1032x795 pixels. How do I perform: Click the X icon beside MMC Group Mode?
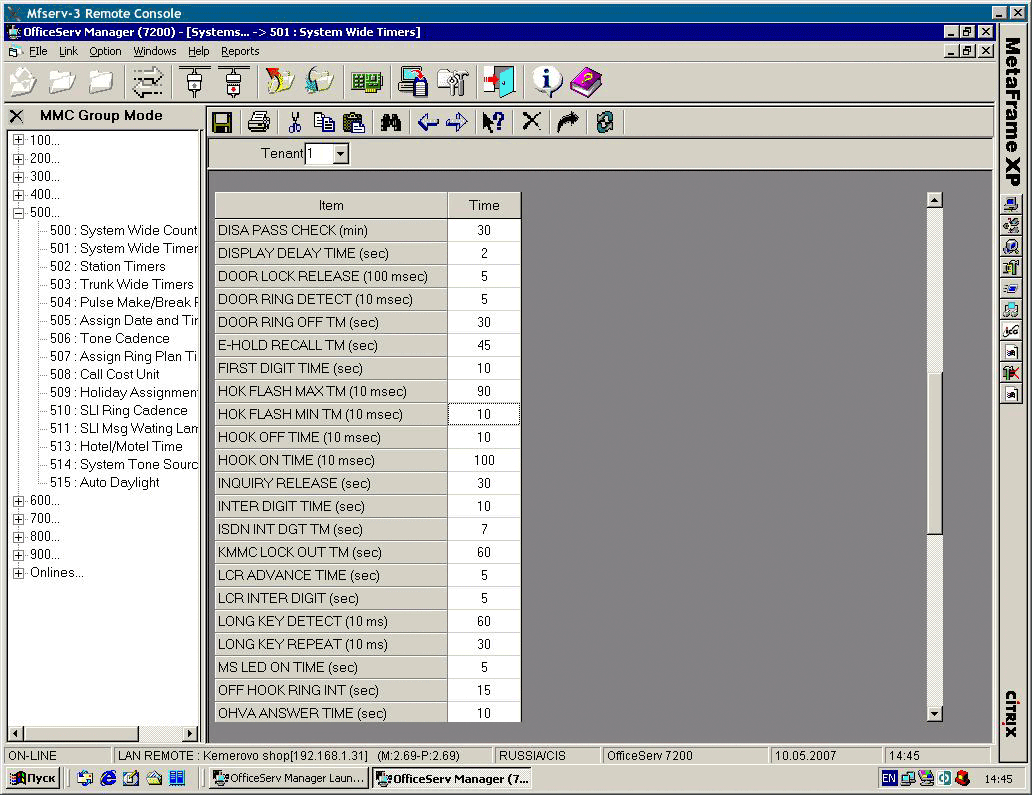[16, 116]
